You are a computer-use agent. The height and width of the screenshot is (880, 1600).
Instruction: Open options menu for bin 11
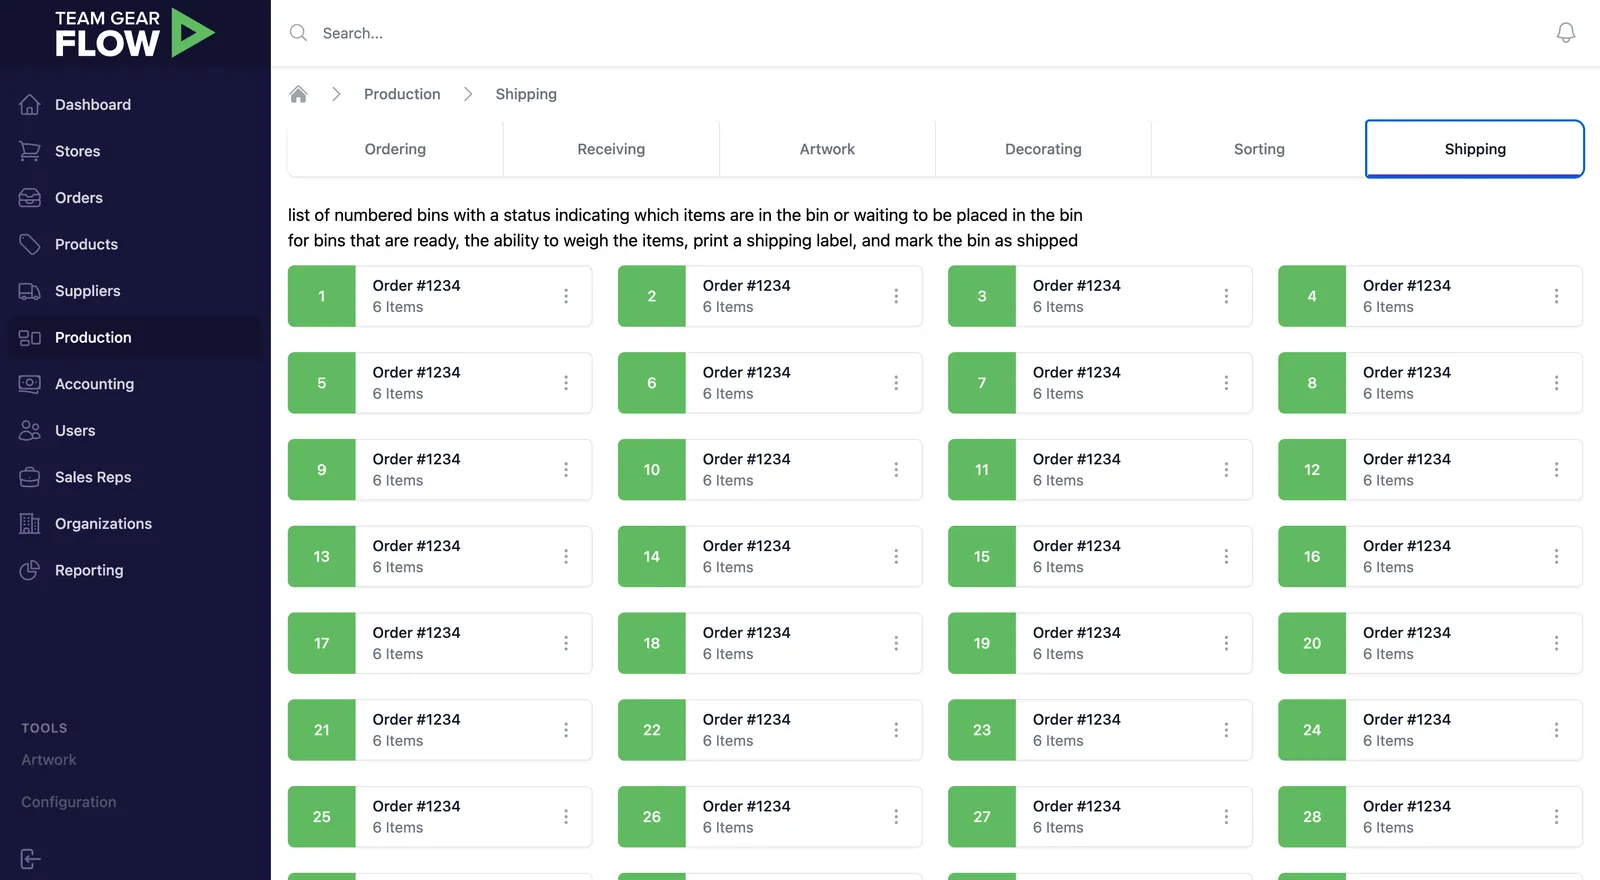tap(1226, 469)
